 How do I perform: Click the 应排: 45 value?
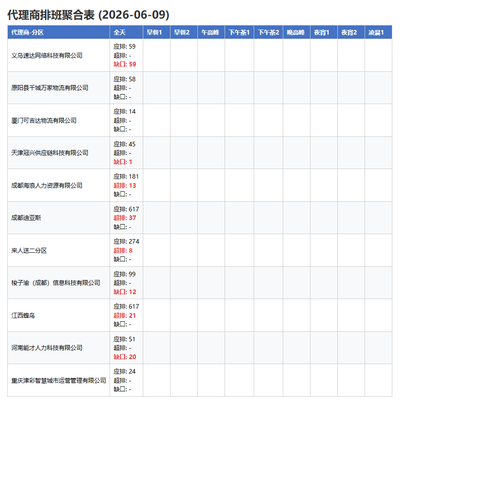[x=125, y=144]
